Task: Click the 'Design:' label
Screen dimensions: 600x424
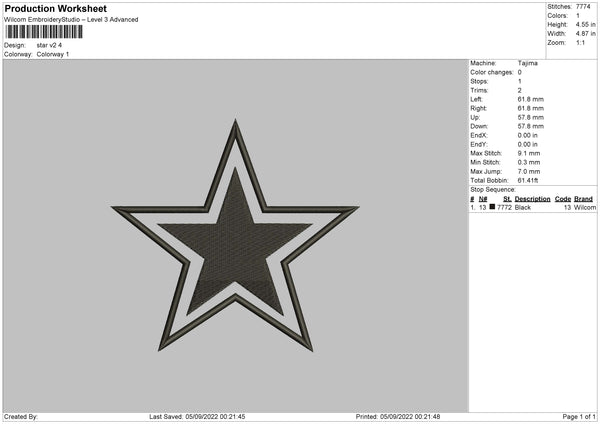Action: point(15,45)
